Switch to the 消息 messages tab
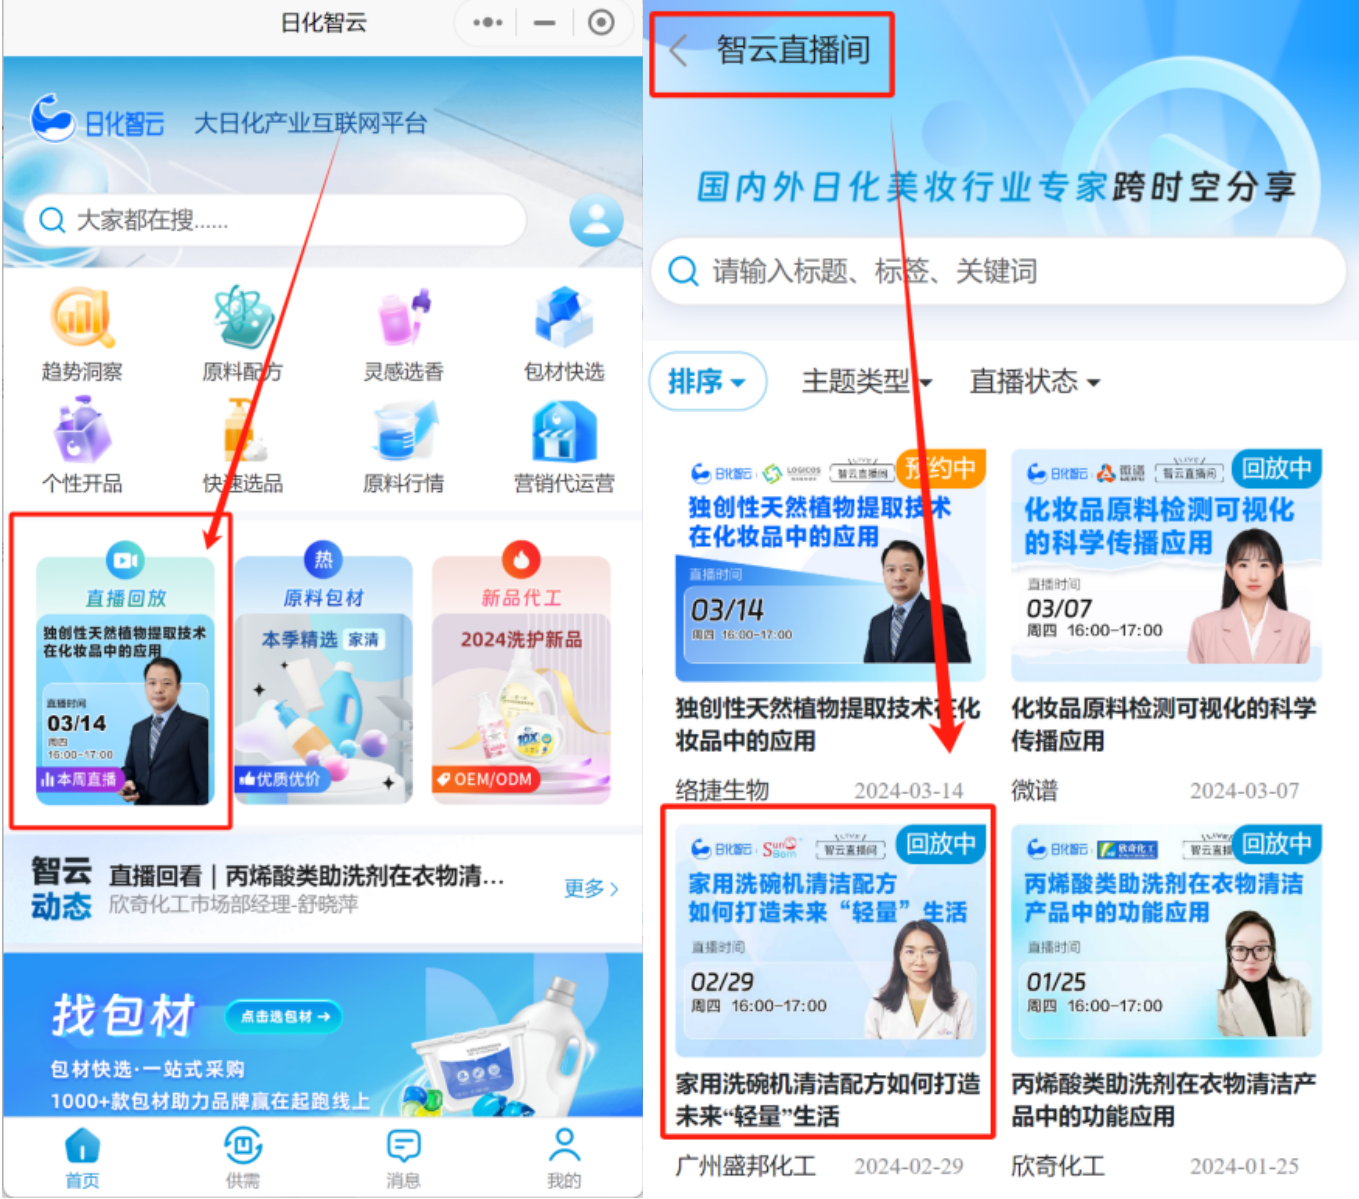1359x1199 pixels. coord(403,1158)
